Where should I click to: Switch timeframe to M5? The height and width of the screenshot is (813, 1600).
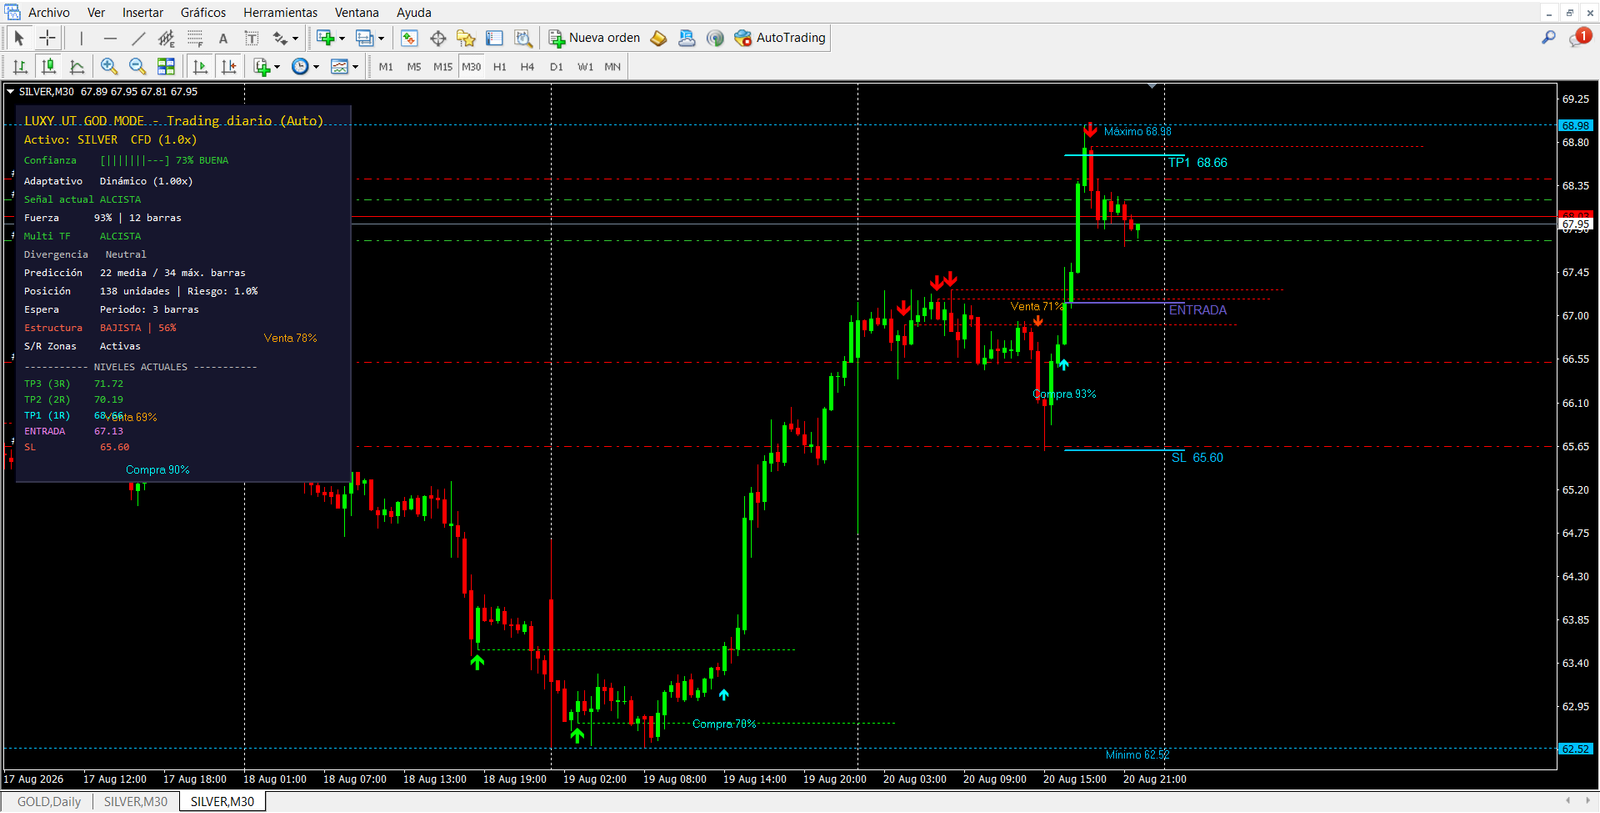click(414, 67)
